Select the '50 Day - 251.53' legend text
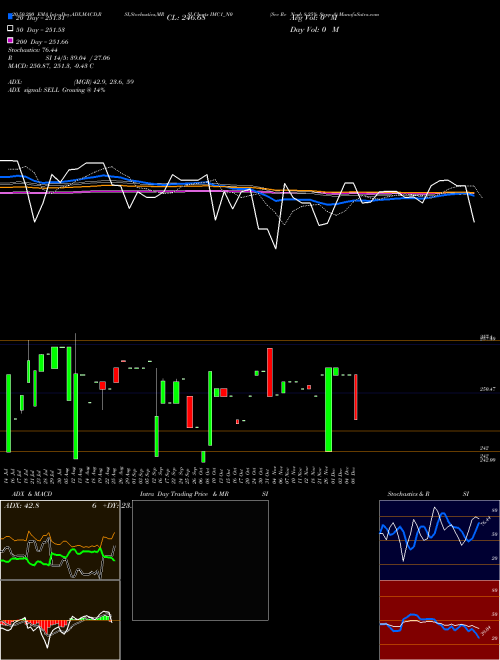The image size is (500, 660). coord(40,30)
